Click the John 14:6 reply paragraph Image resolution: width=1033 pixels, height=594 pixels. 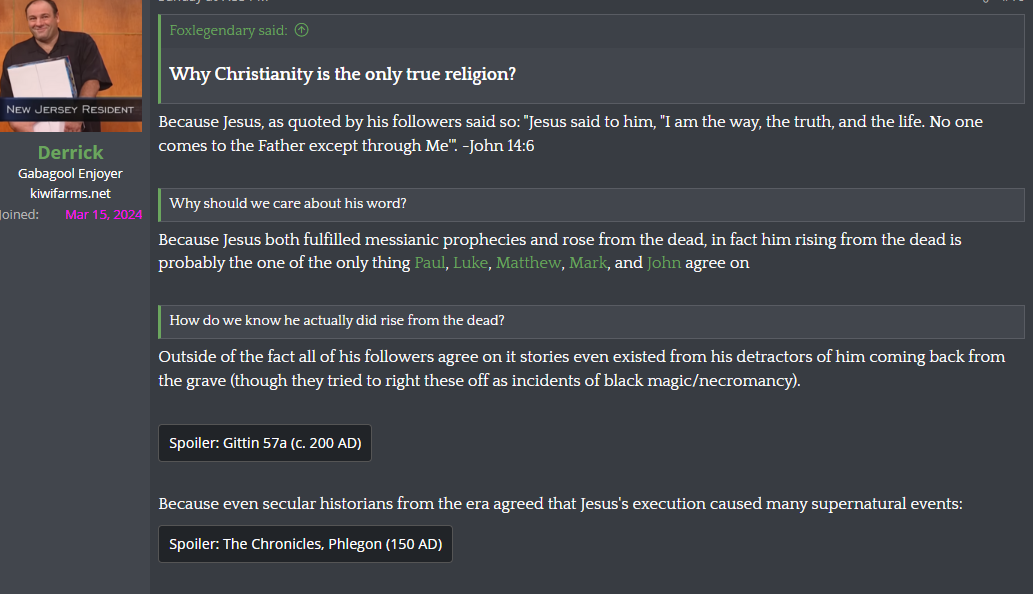point(571,134)
